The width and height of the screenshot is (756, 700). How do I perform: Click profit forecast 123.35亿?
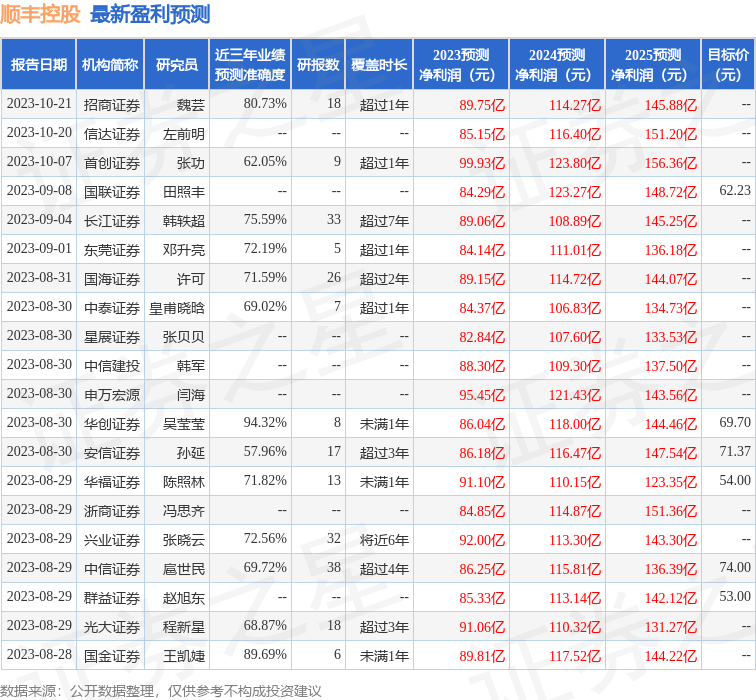click(671, 482)
